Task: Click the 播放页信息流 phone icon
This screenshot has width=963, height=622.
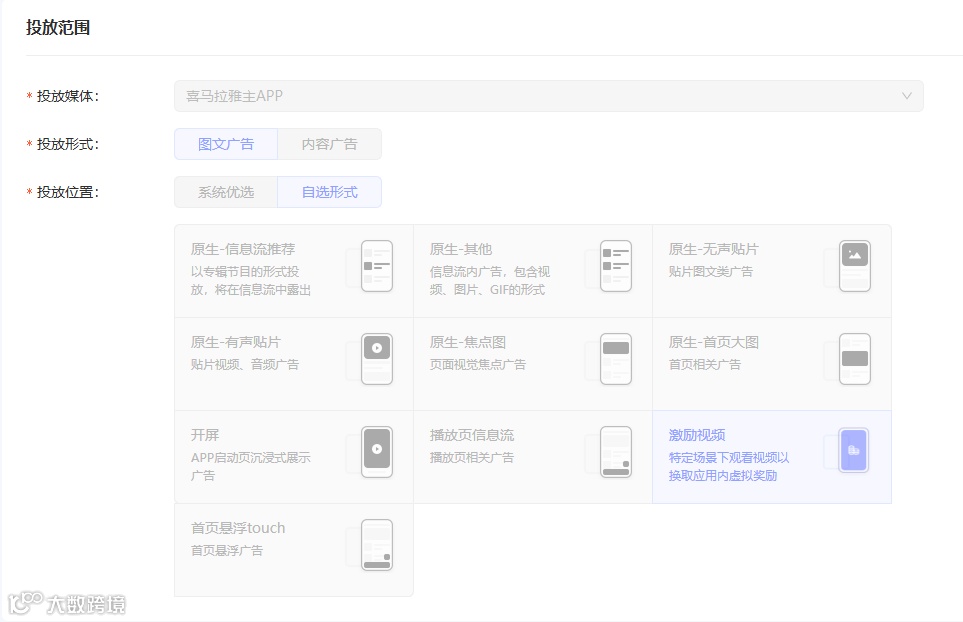Action: point(615,452)
